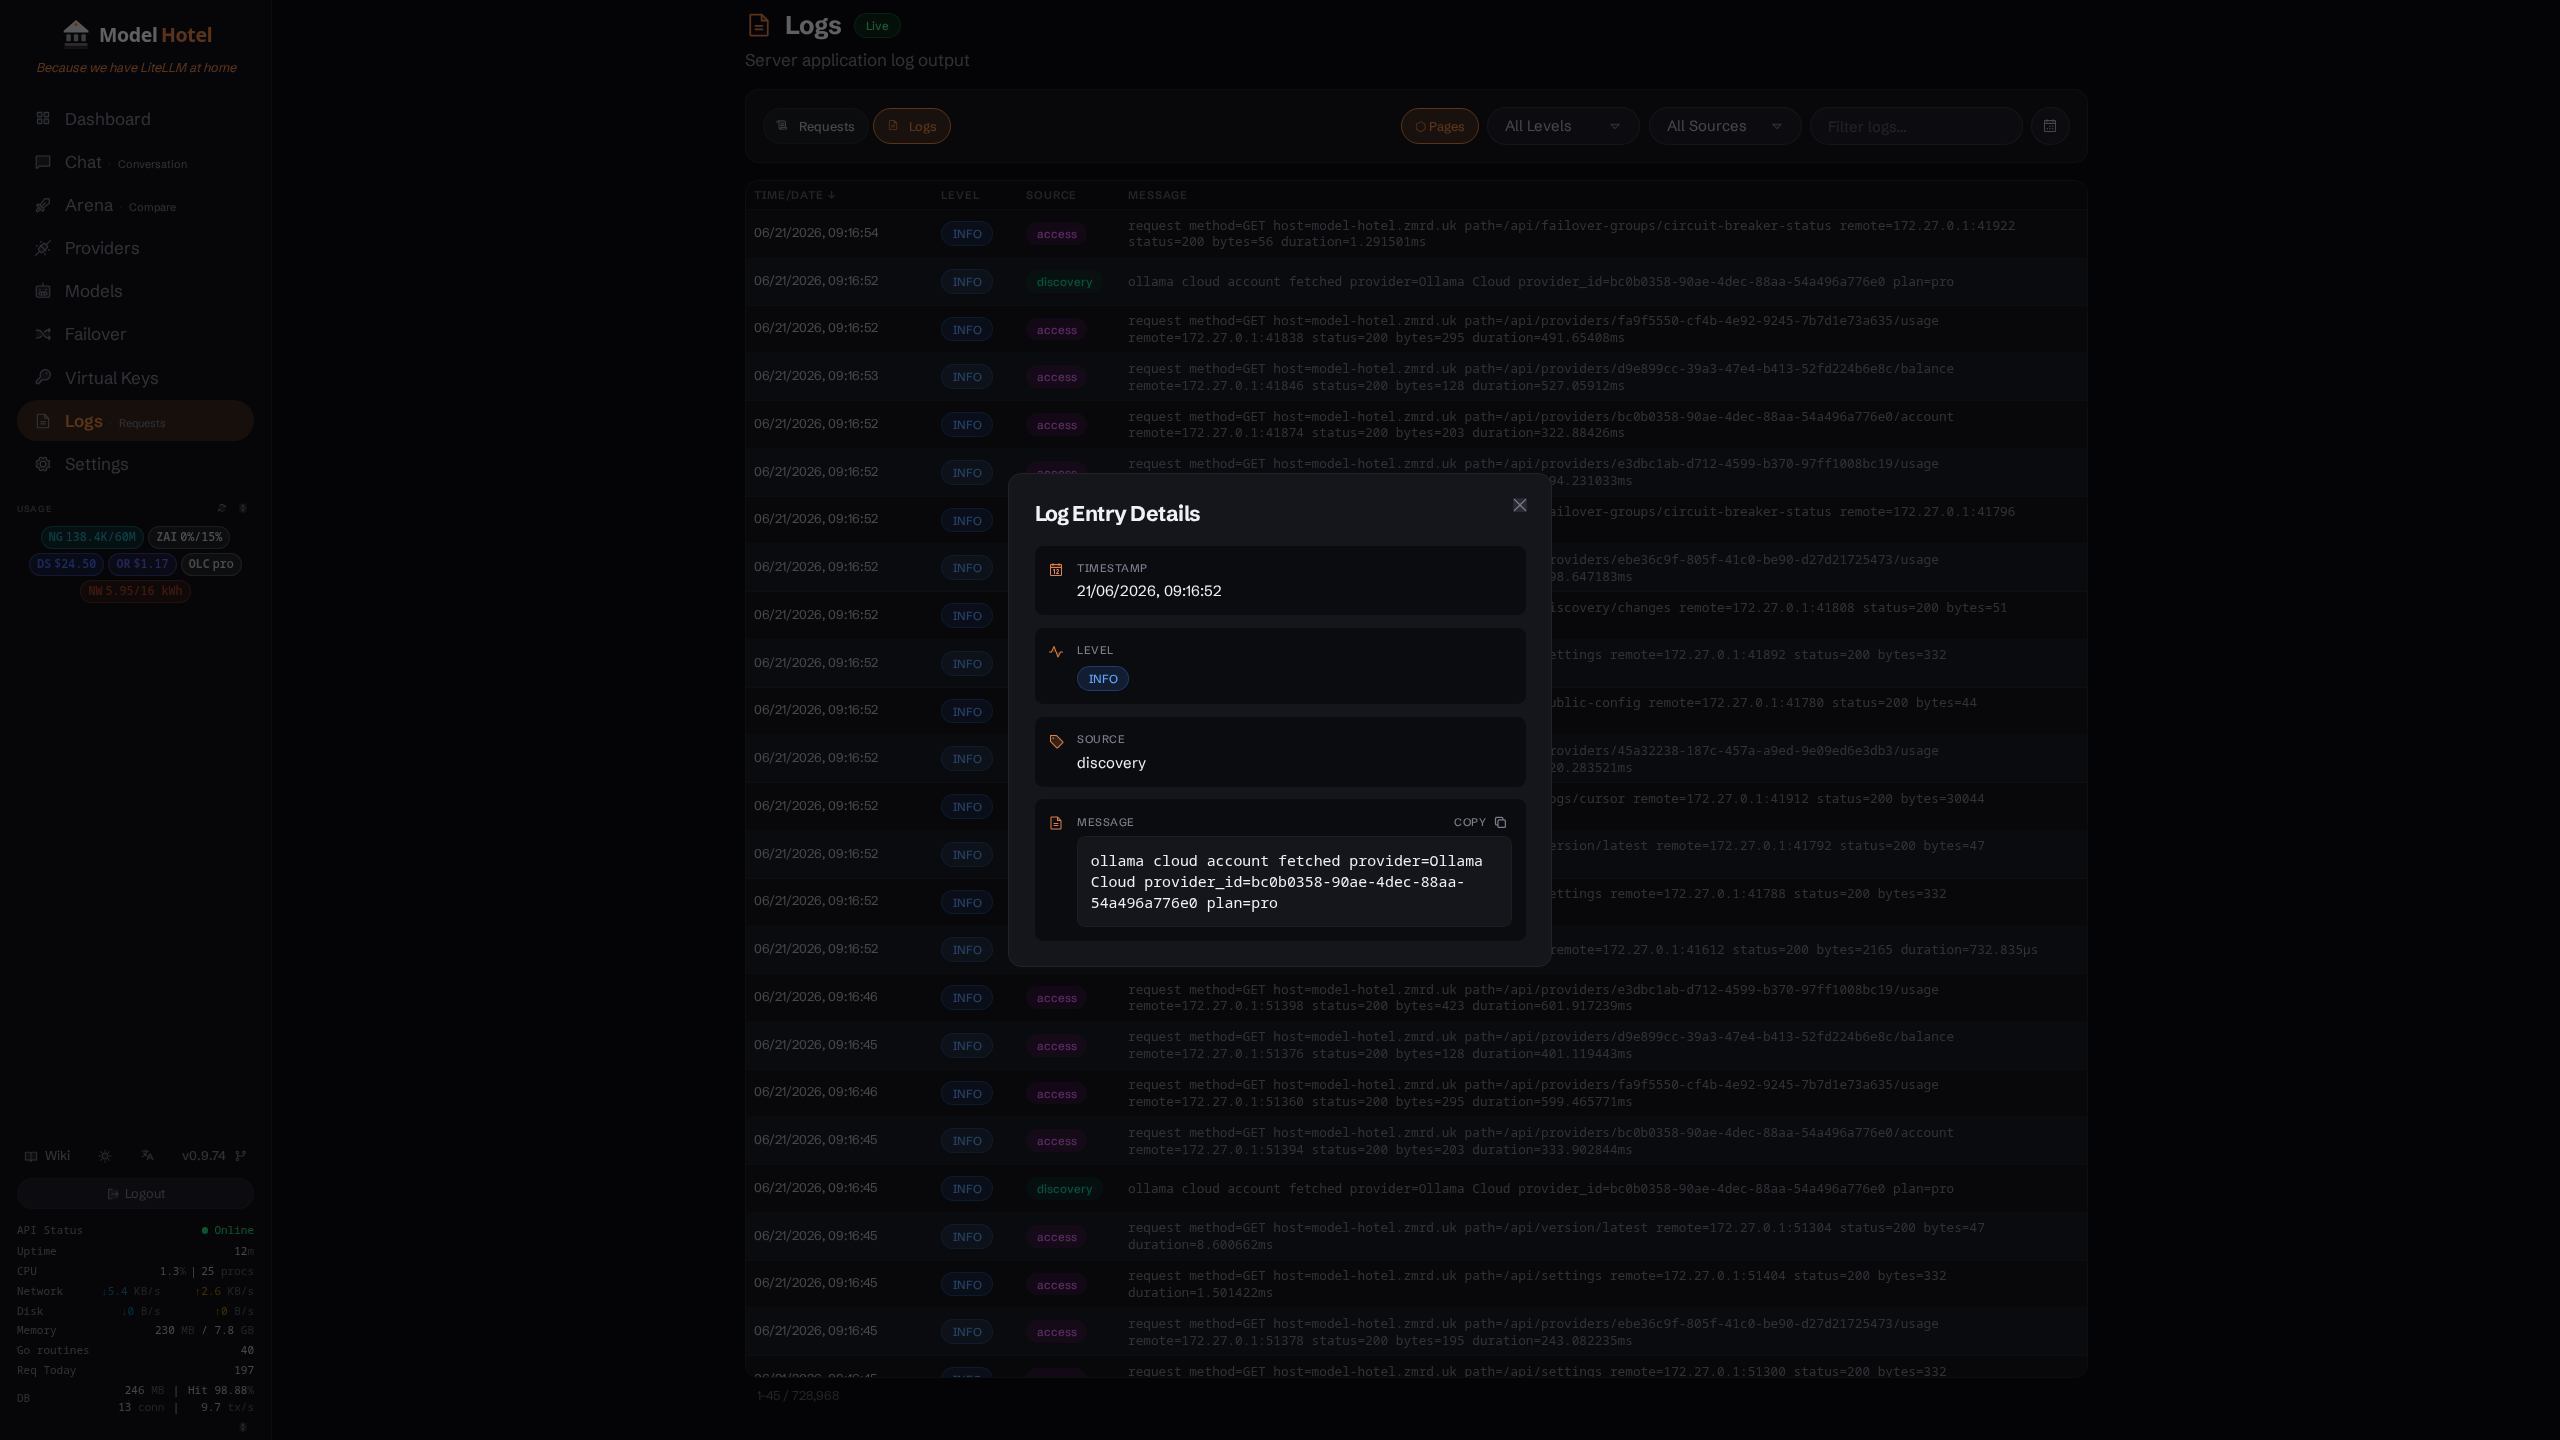Click the discovery source badge at 09:16:45

point(1064,1189)
